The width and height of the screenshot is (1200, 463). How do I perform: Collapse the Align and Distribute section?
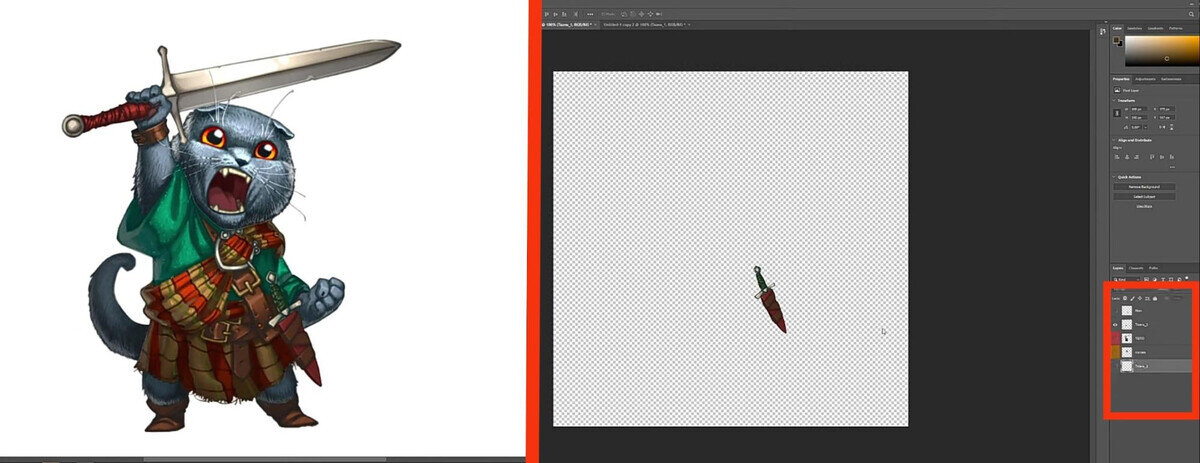pyautogui.click(x=1114, y=140)
